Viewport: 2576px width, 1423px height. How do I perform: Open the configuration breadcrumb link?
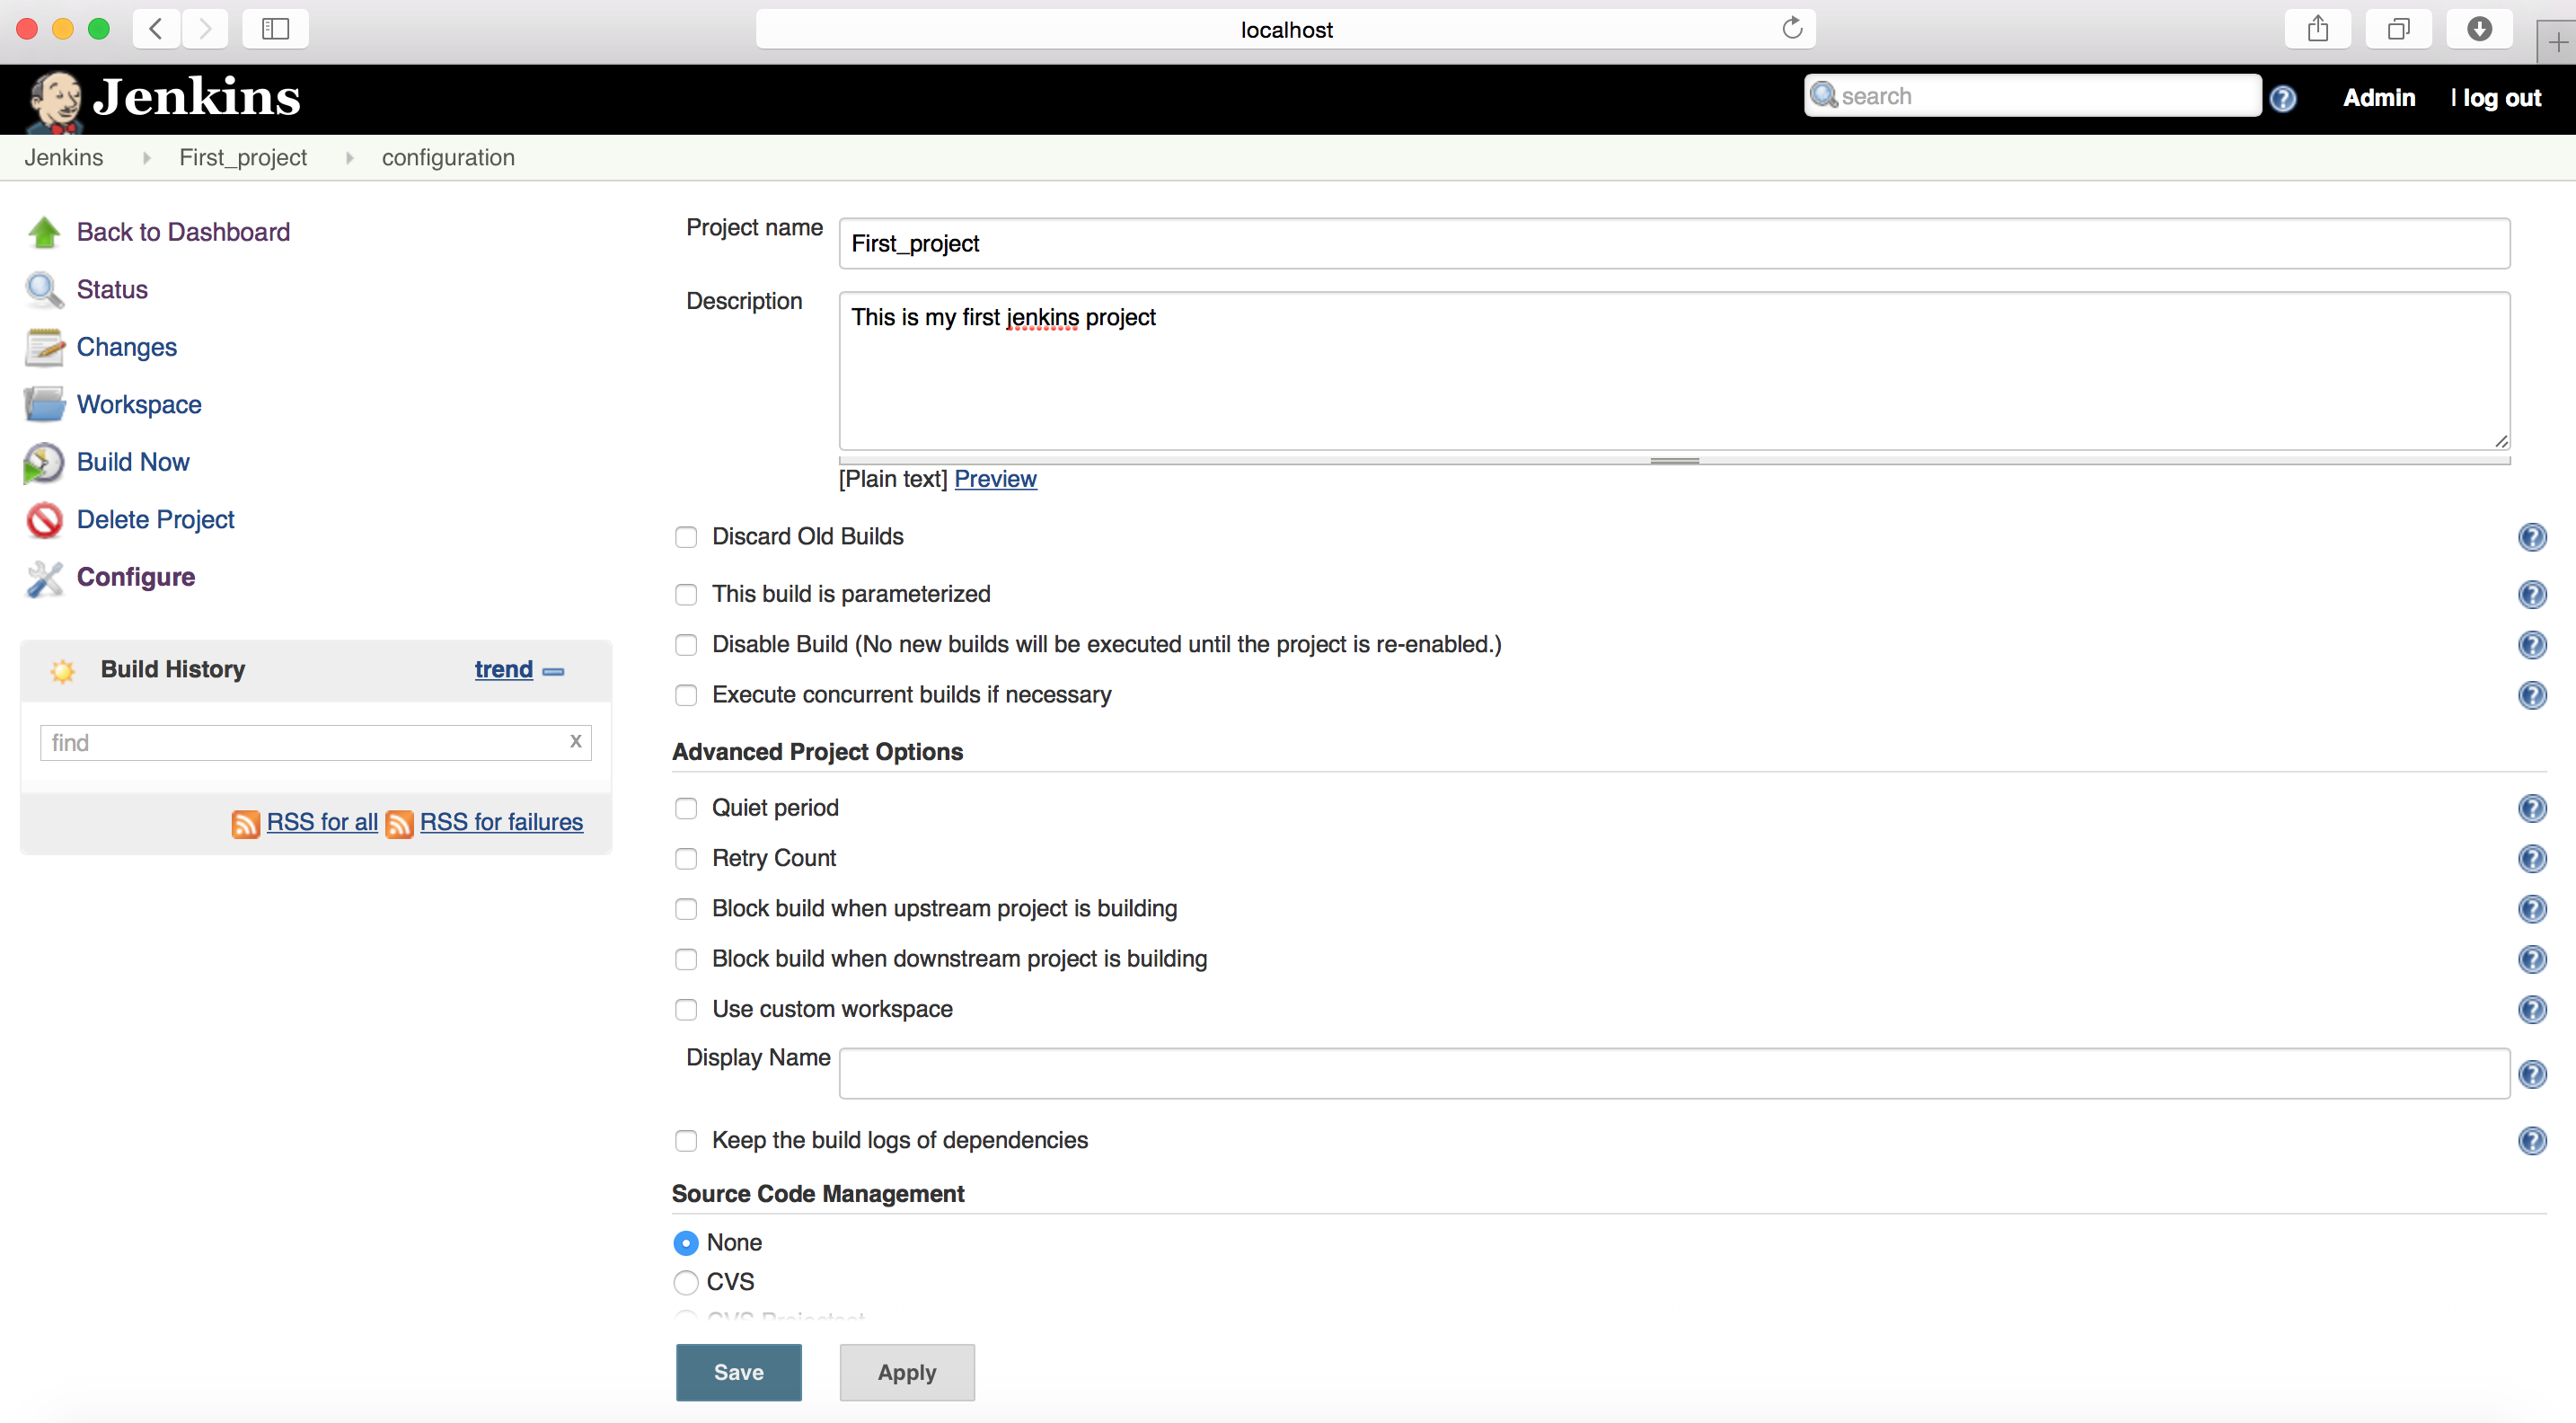[448, 158]
